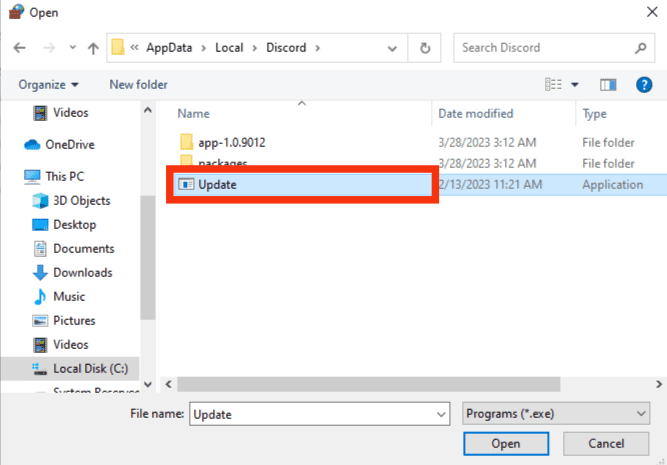Click the 3D Objects cube icon
The width and height of the screenshot is (667, 465).
tap(40, 201)
